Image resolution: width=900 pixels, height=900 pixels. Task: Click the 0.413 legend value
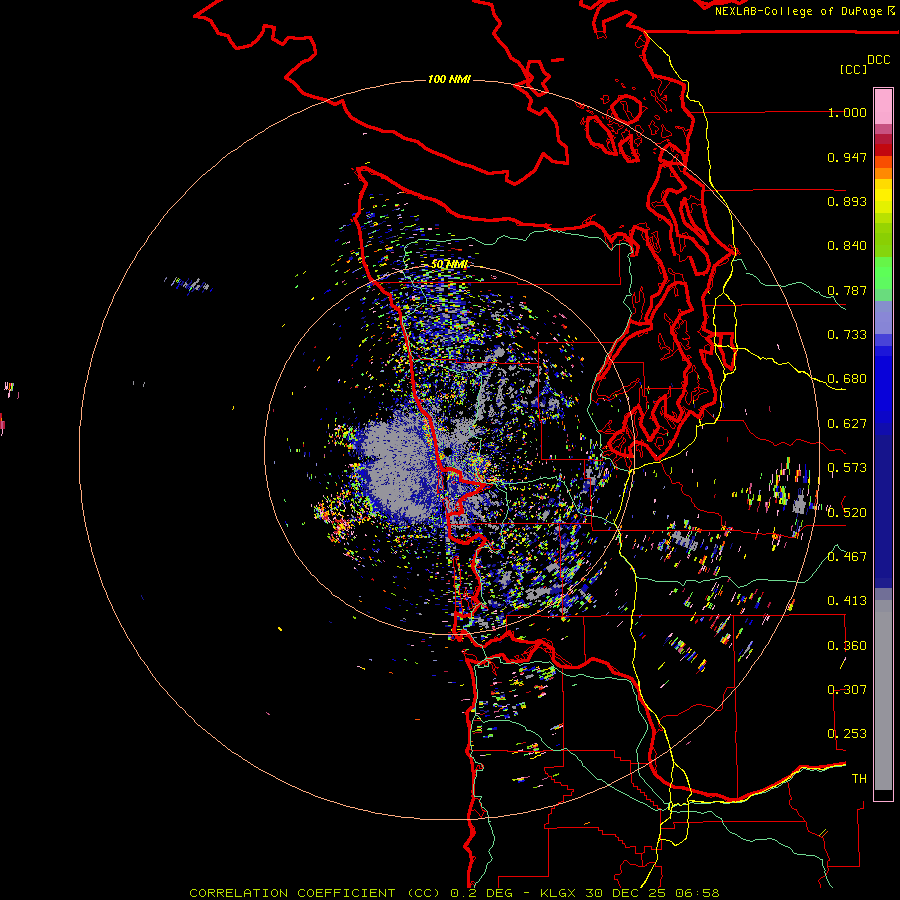[x=847, y=601]
